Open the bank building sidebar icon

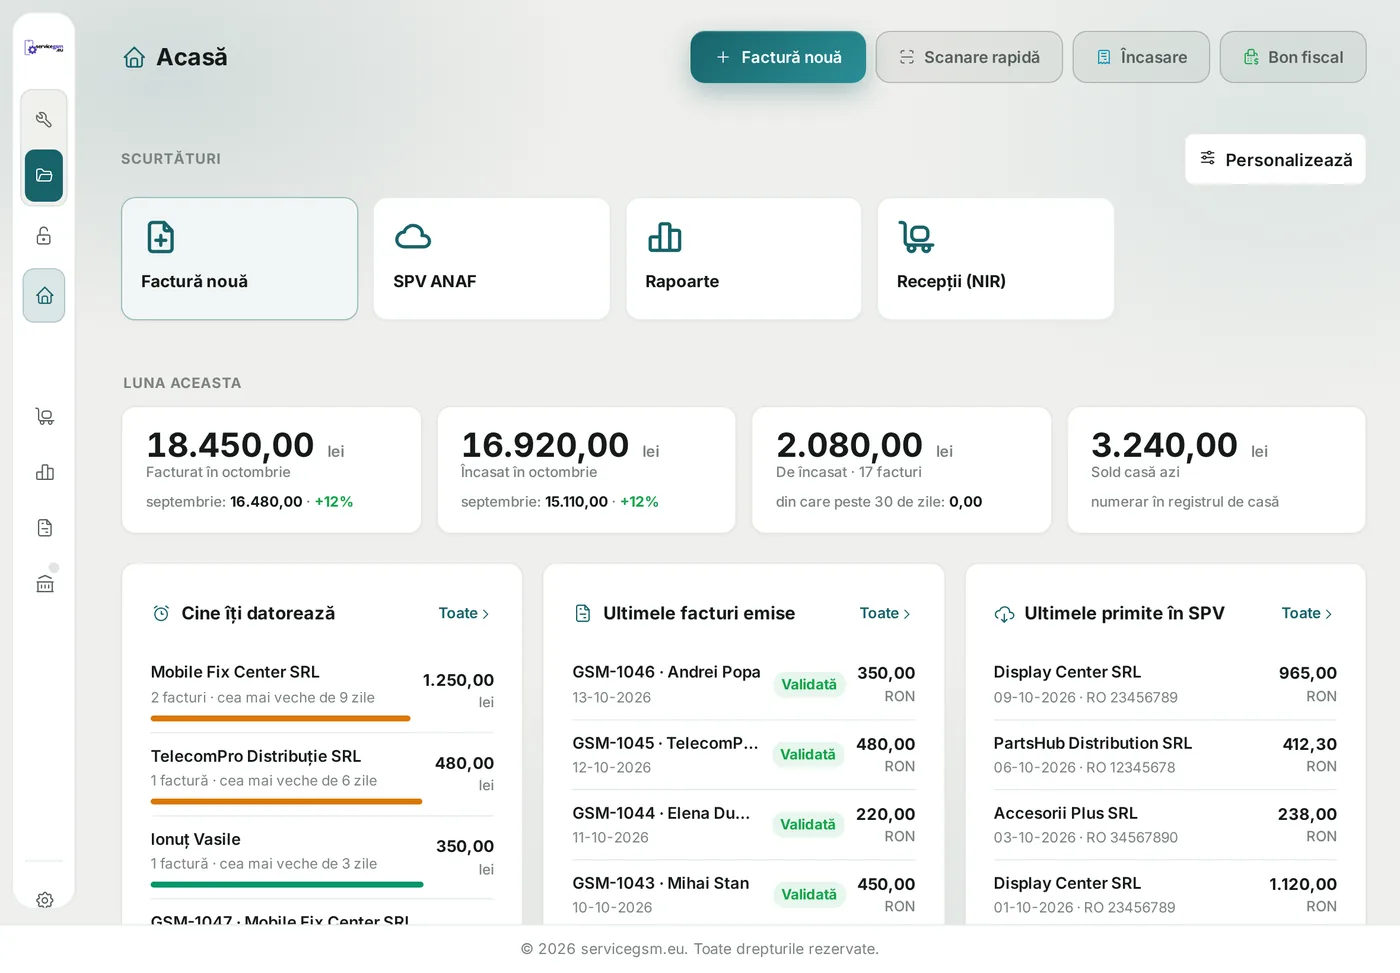coord(44,584)
